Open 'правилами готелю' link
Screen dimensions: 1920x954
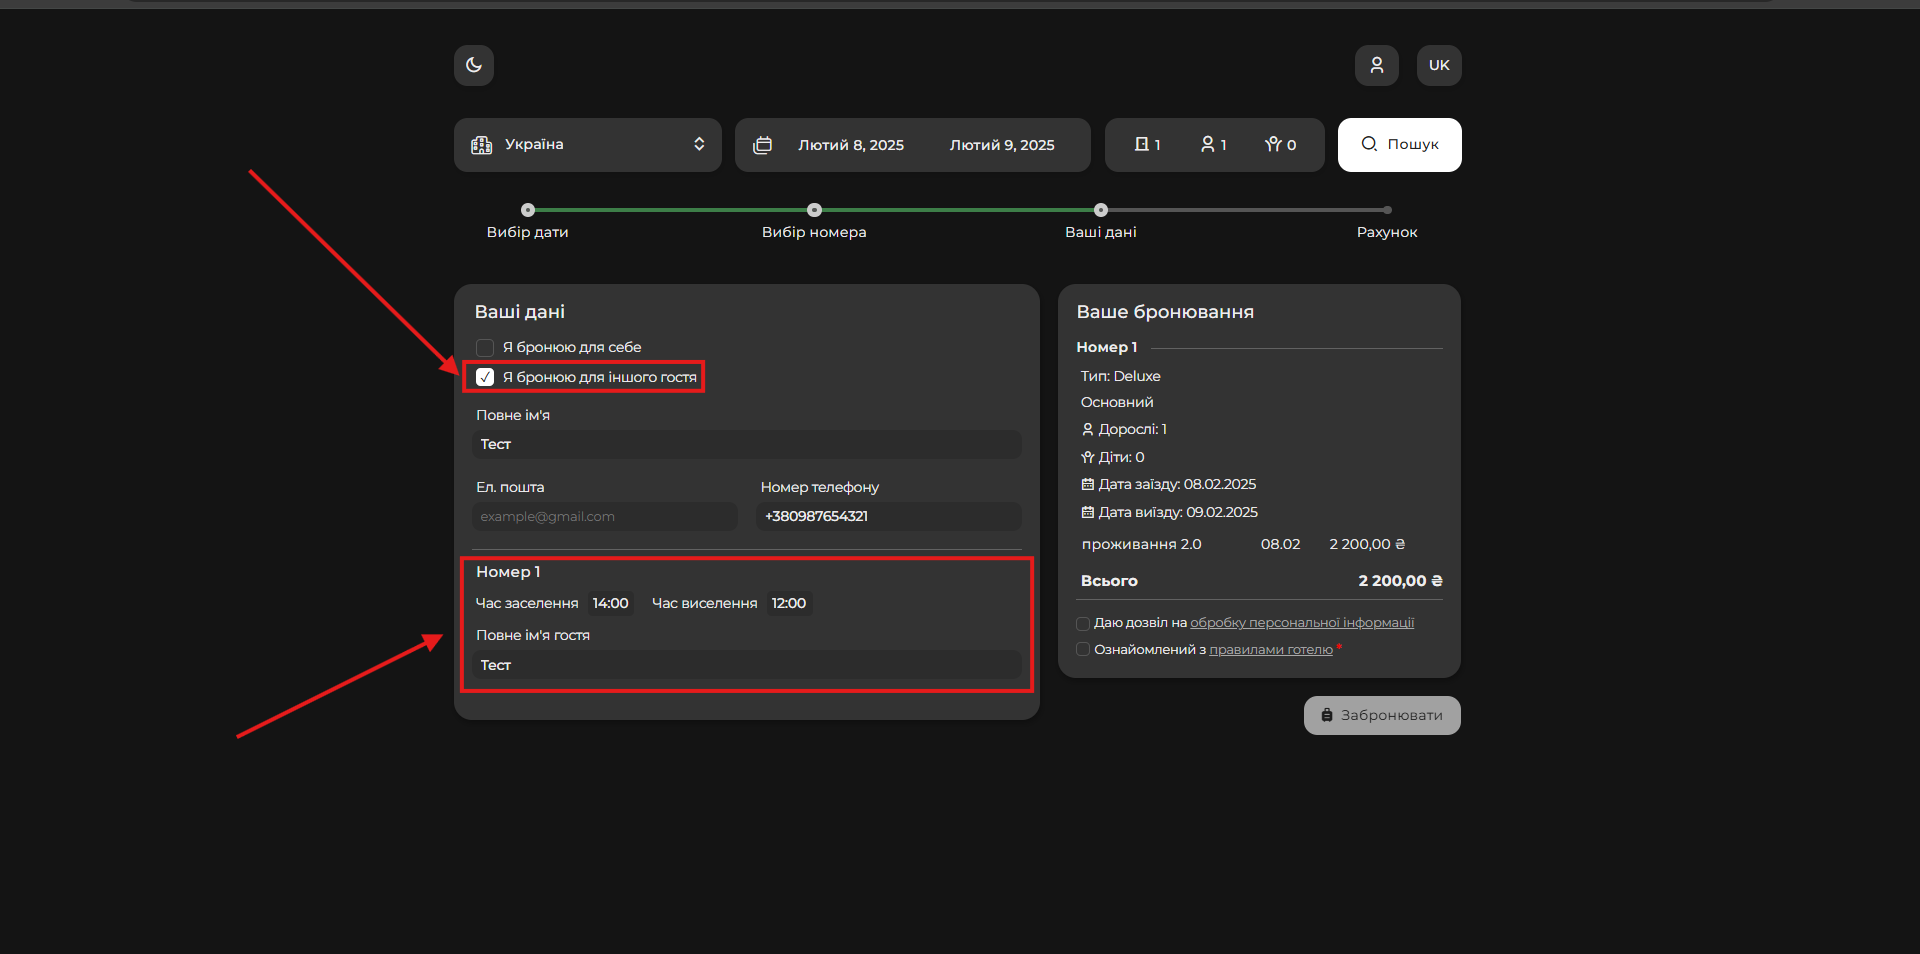click(x=1270, y=650)
